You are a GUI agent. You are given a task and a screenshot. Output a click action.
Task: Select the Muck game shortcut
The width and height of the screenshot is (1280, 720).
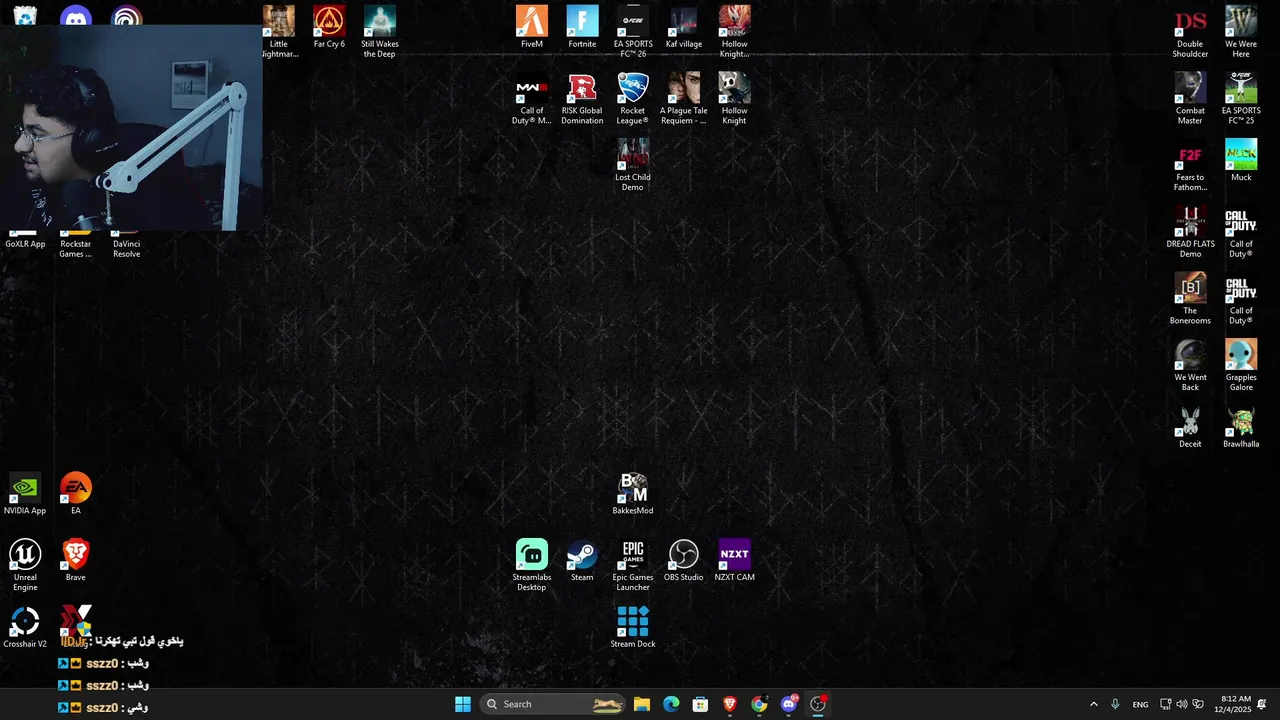(1241, 160)
